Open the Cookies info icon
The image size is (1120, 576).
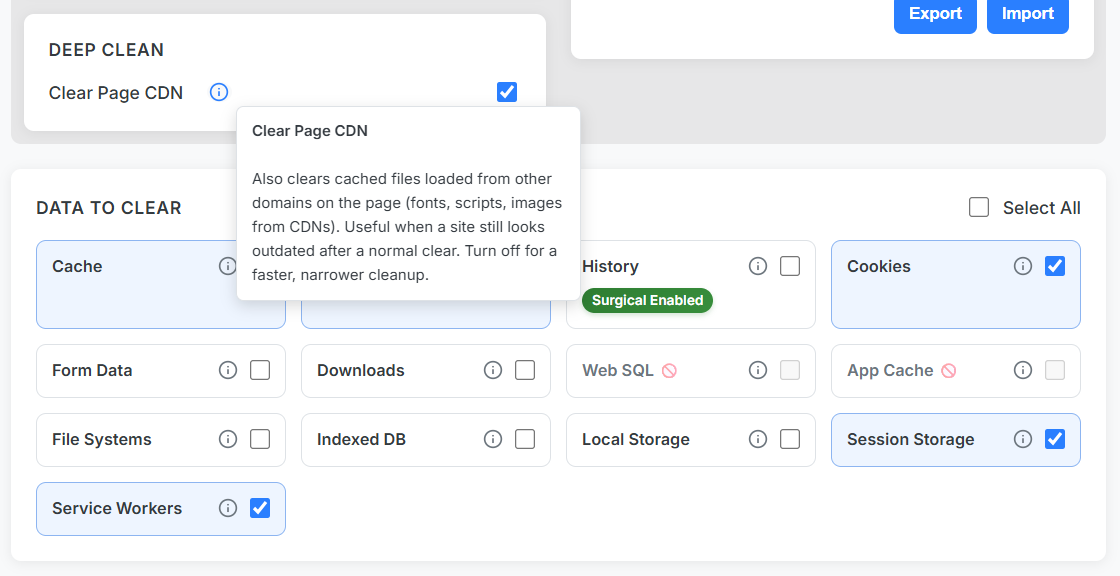[1023, 267]
